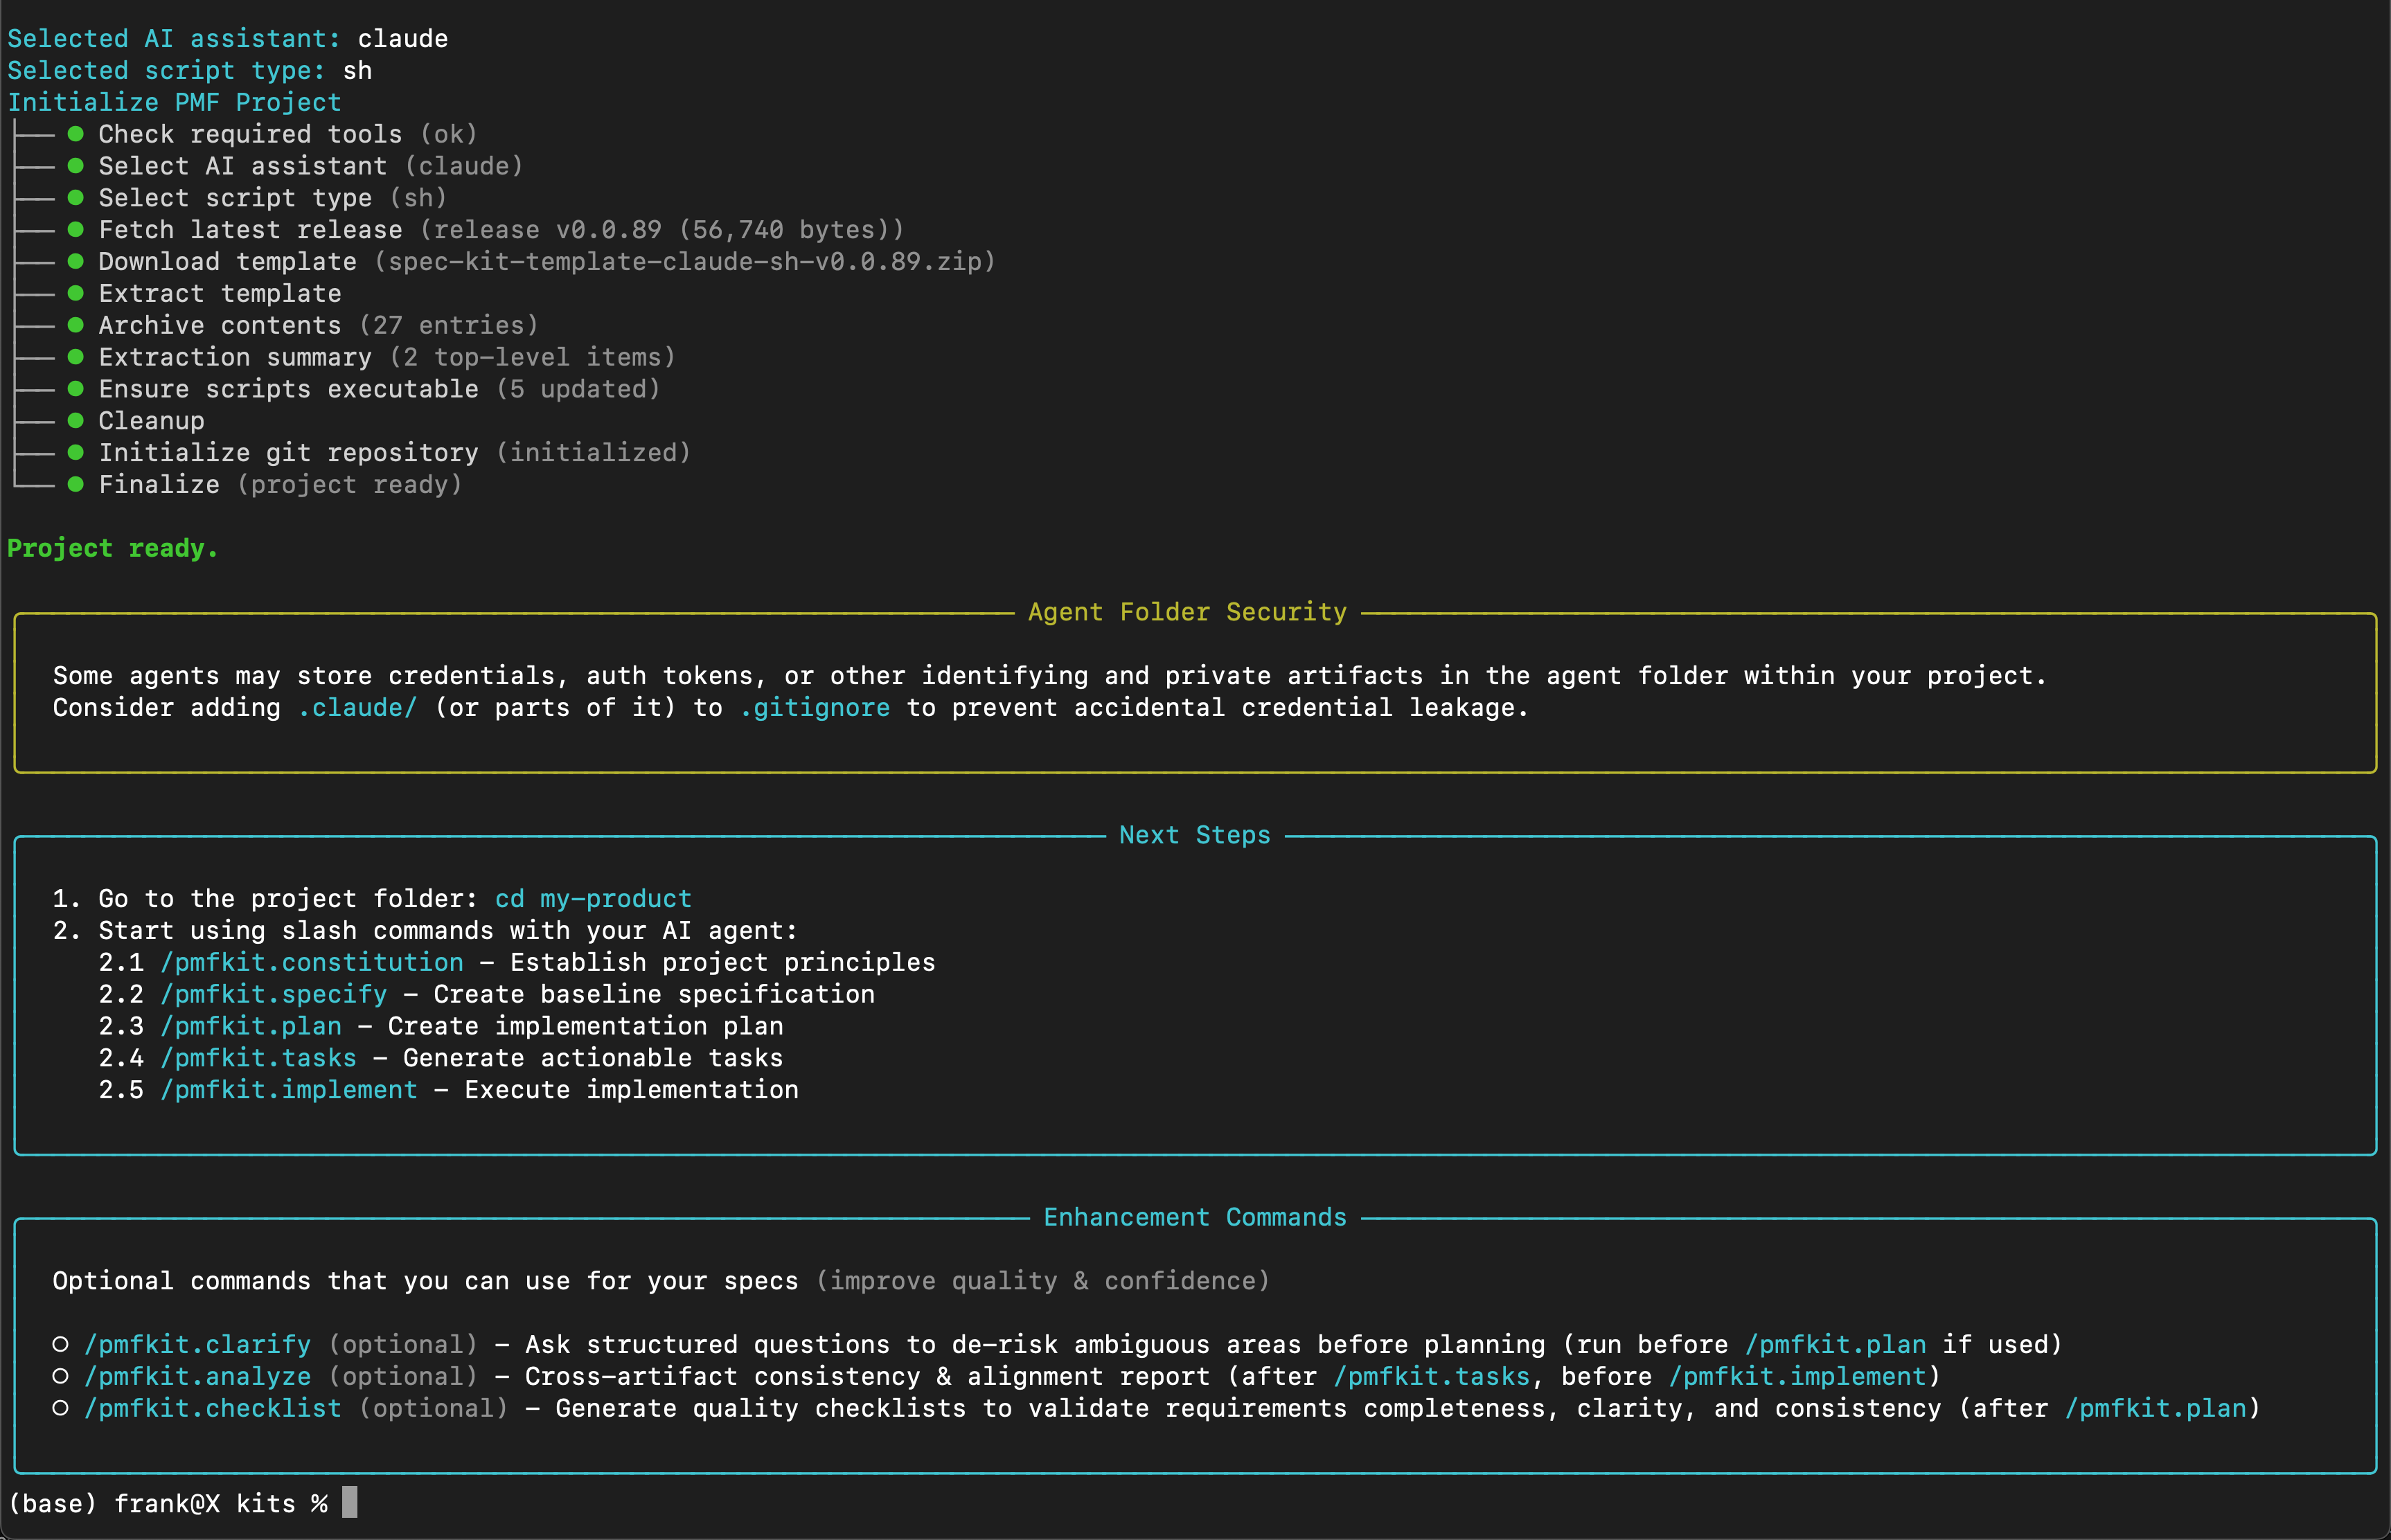Viewport: 2391px width, 1540px height.
Task: Click the green dot beside Fetch latest release
Action: pos(76,229)
